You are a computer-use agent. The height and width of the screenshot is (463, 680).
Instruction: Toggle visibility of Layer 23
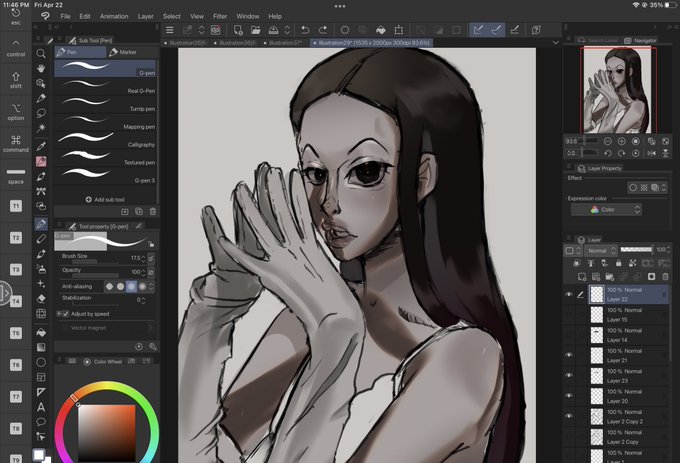[569, 375]
